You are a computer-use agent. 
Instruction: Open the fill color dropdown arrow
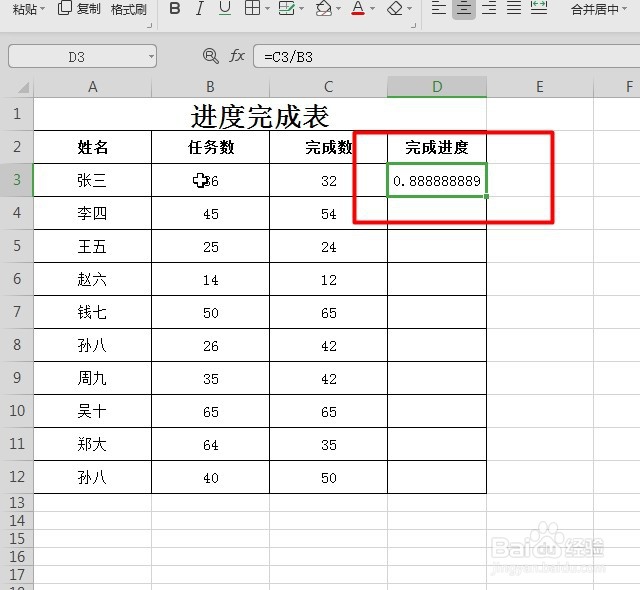click(338, 8)
